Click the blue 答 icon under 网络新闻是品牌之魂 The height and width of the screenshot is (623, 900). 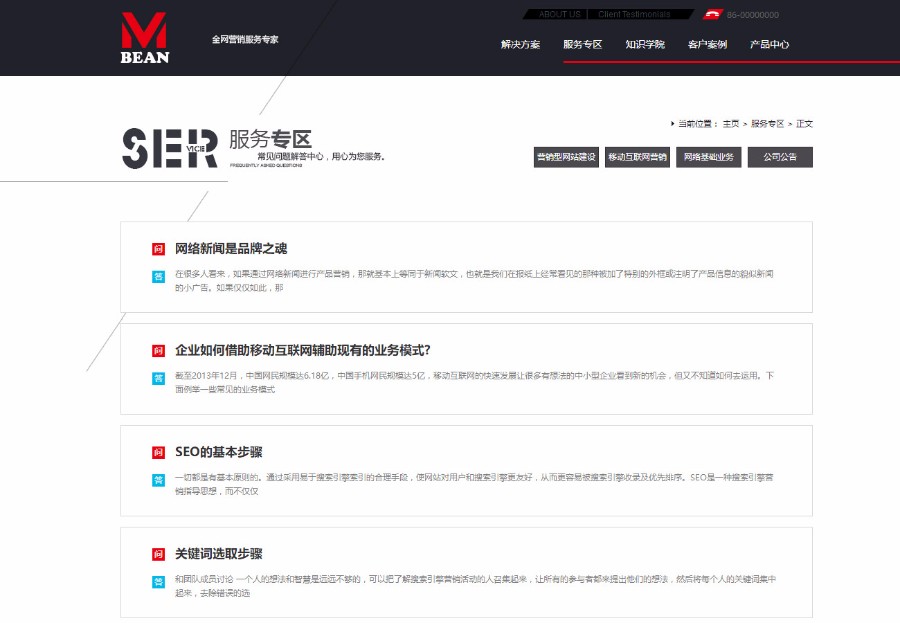(x=158, y=276)
